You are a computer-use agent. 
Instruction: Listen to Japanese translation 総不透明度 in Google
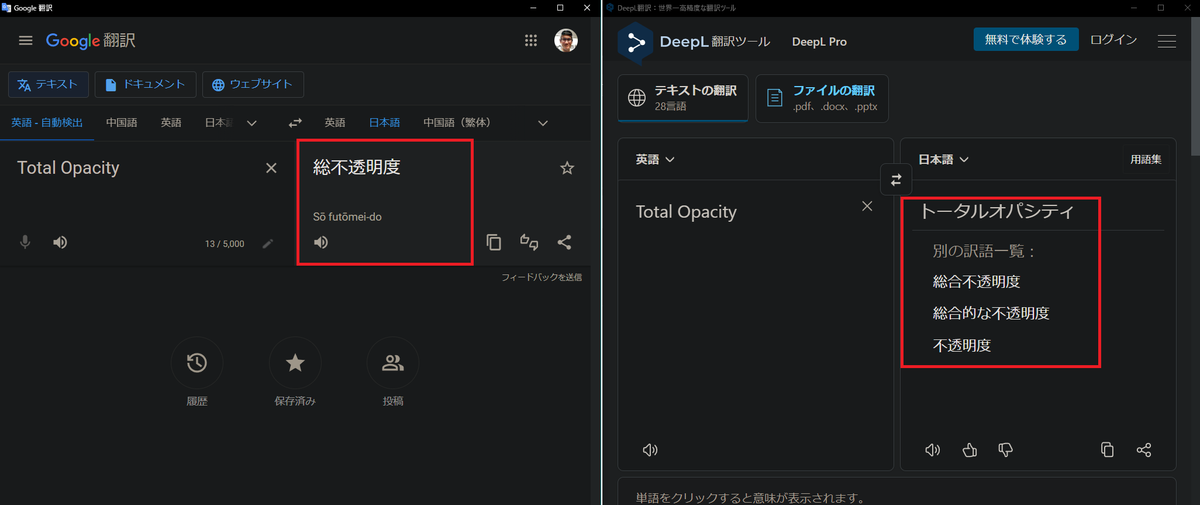point(321,242)
